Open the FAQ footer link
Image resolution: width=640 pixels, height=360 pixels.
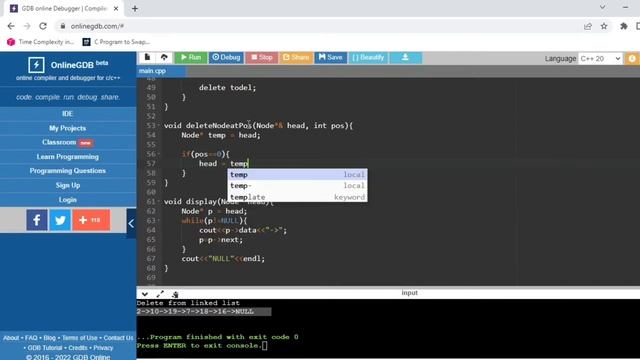click(31, 338)
